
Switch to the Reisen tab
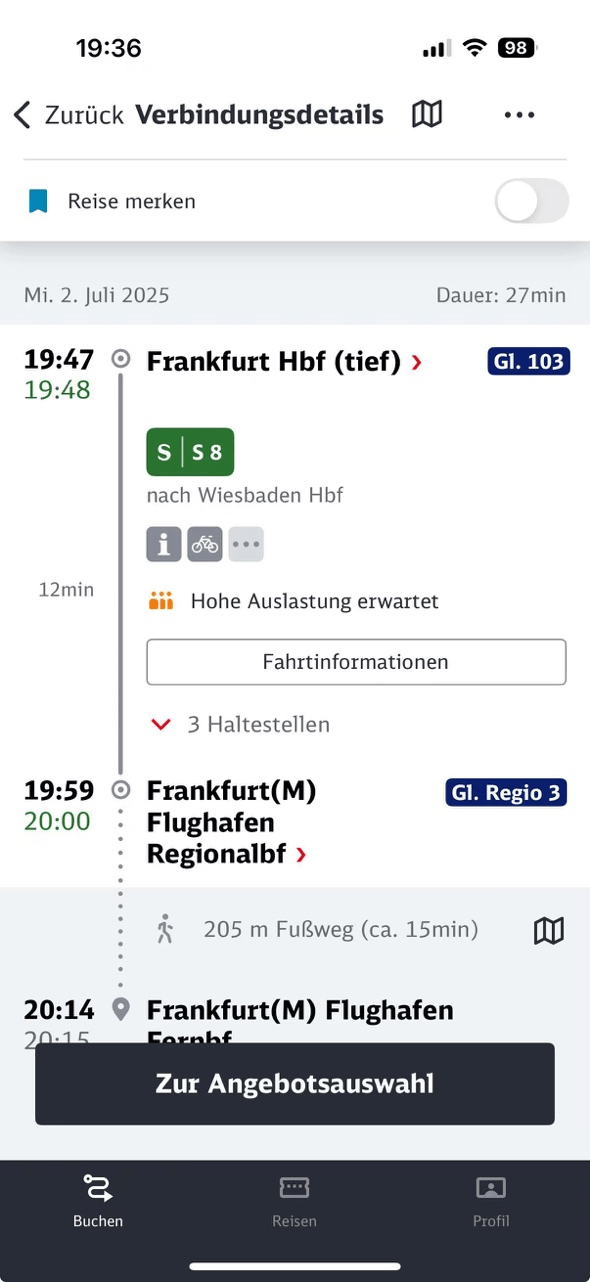[x=294, y=1201]
